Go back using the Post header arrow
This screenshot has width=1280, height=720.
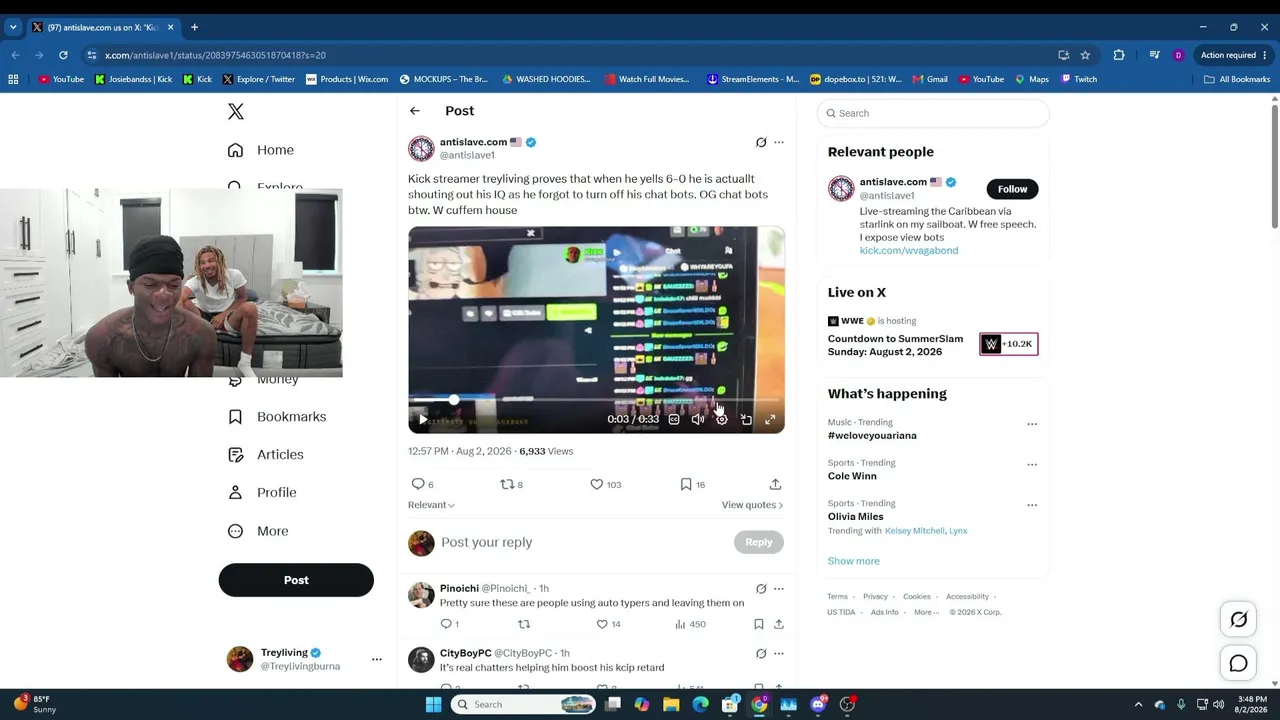pos(415,111)
